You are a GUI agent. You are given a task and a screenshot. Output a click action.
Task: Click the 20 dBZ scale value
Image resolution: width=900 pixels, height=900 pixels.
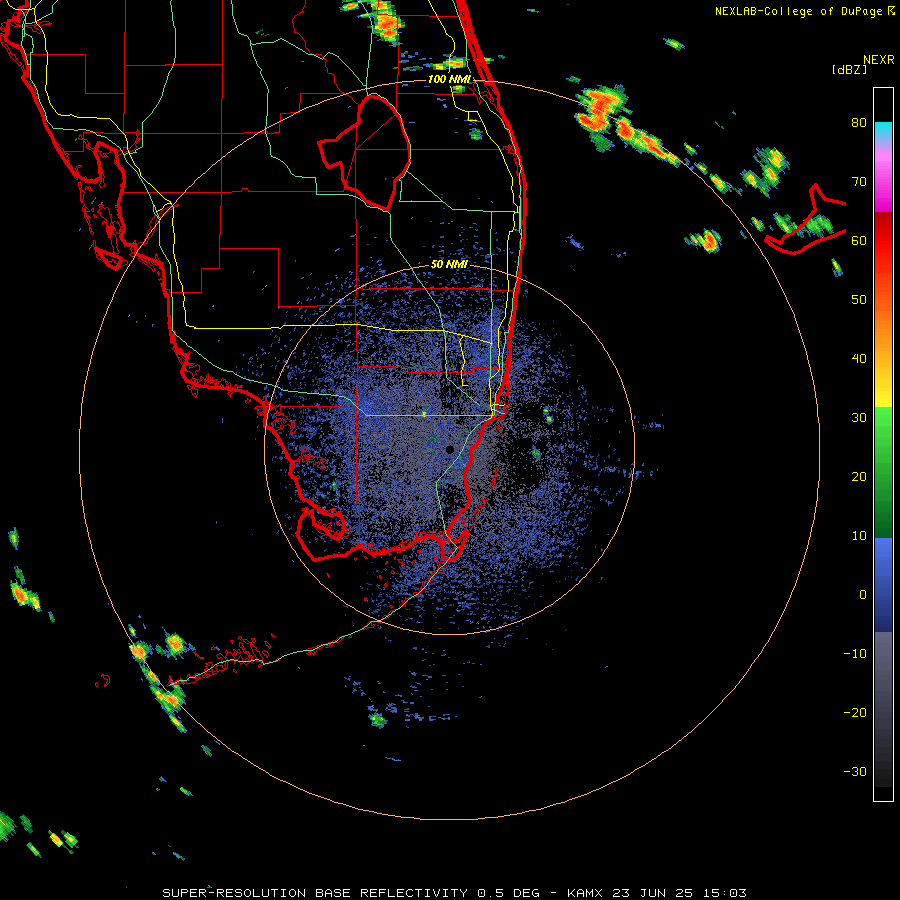[x=859, y=477]
